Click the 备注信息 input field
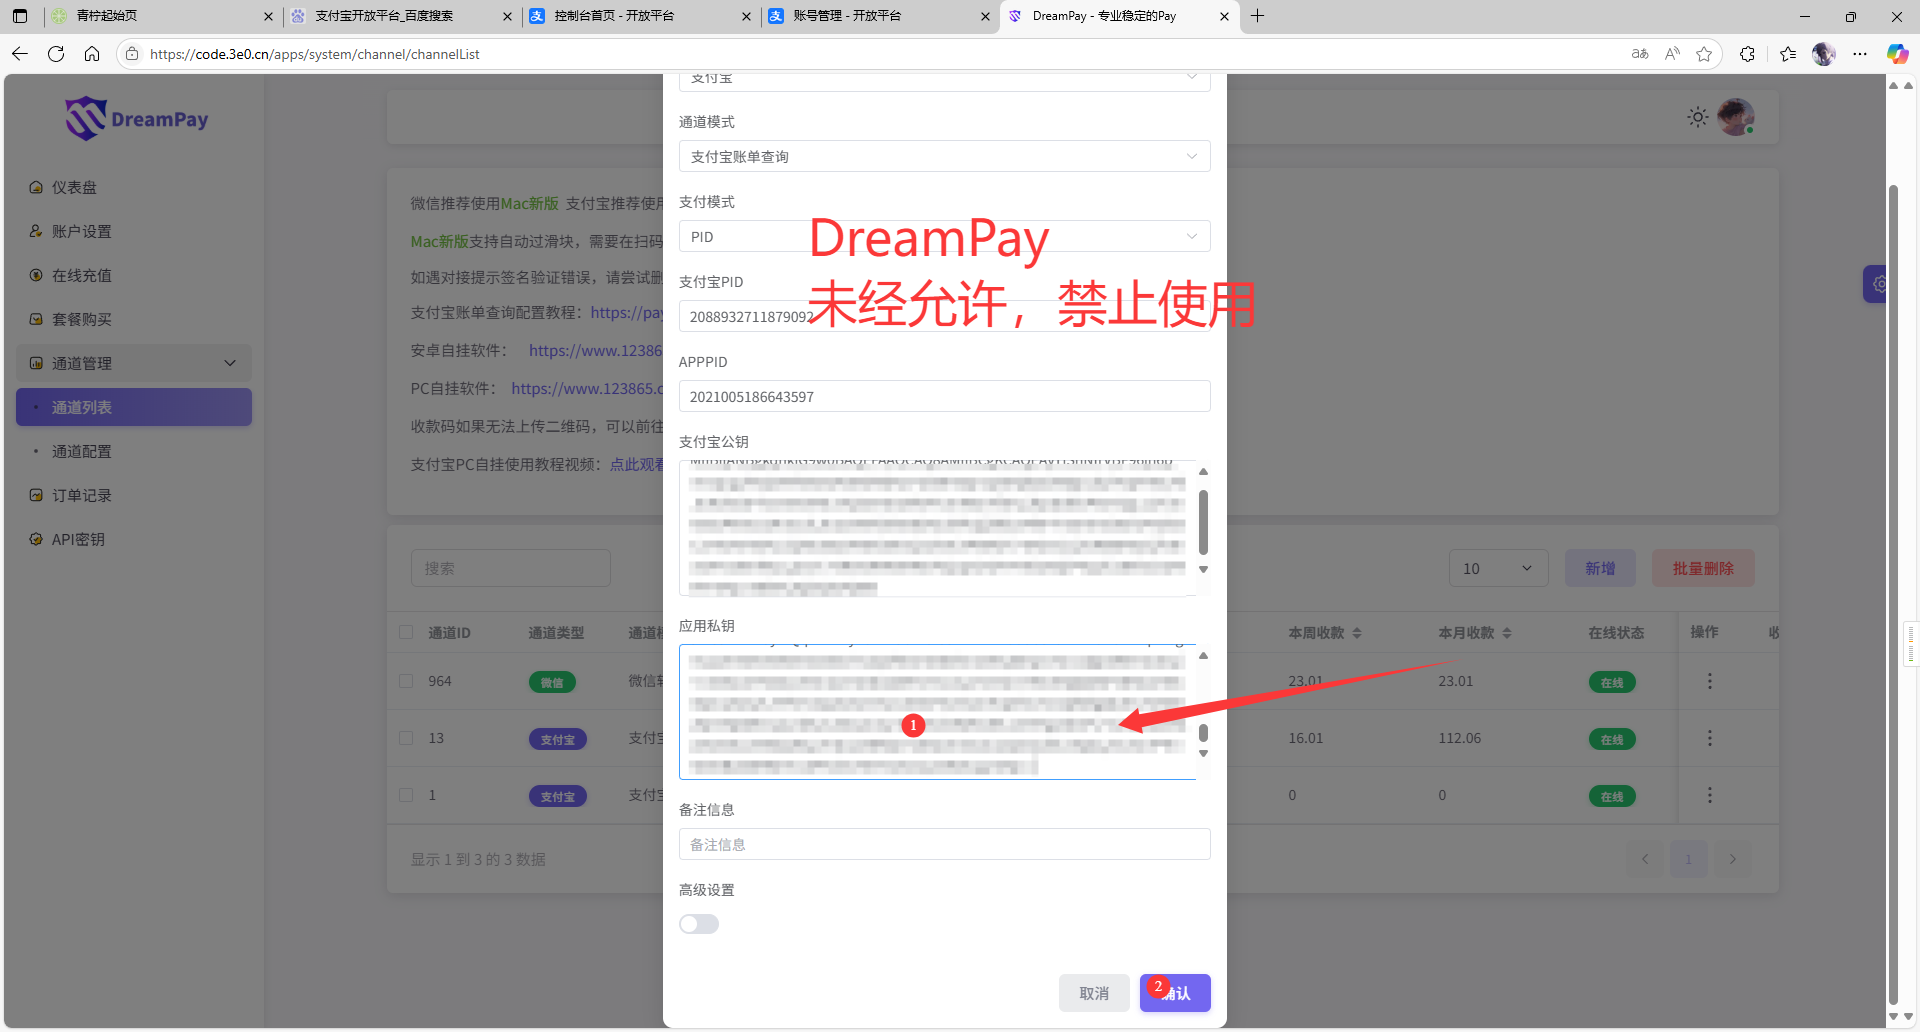 point(943,845)
